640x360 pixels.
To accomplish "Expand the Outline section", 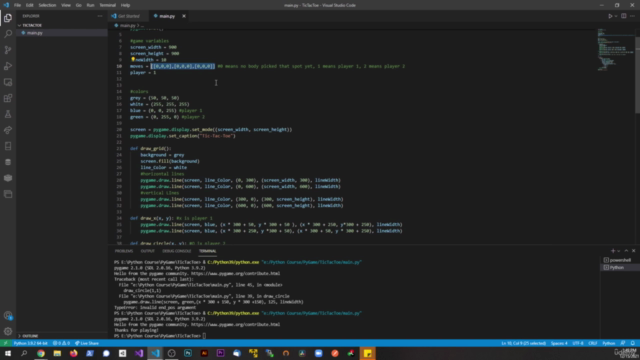I will point(62,336).
